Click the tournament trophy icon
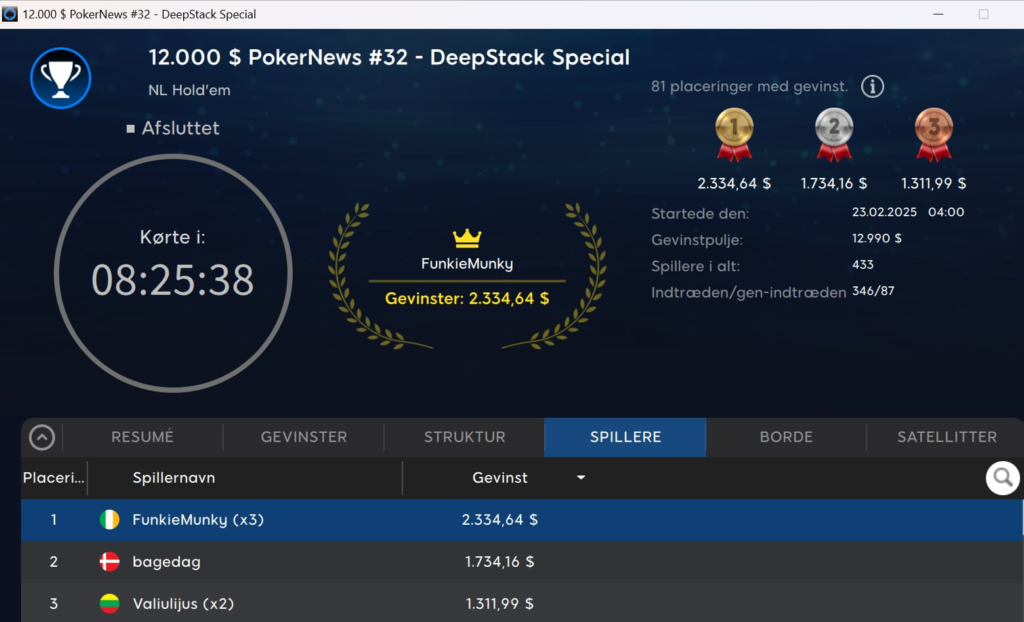This screenshot has width=1024, height=622. click(61, 78)
